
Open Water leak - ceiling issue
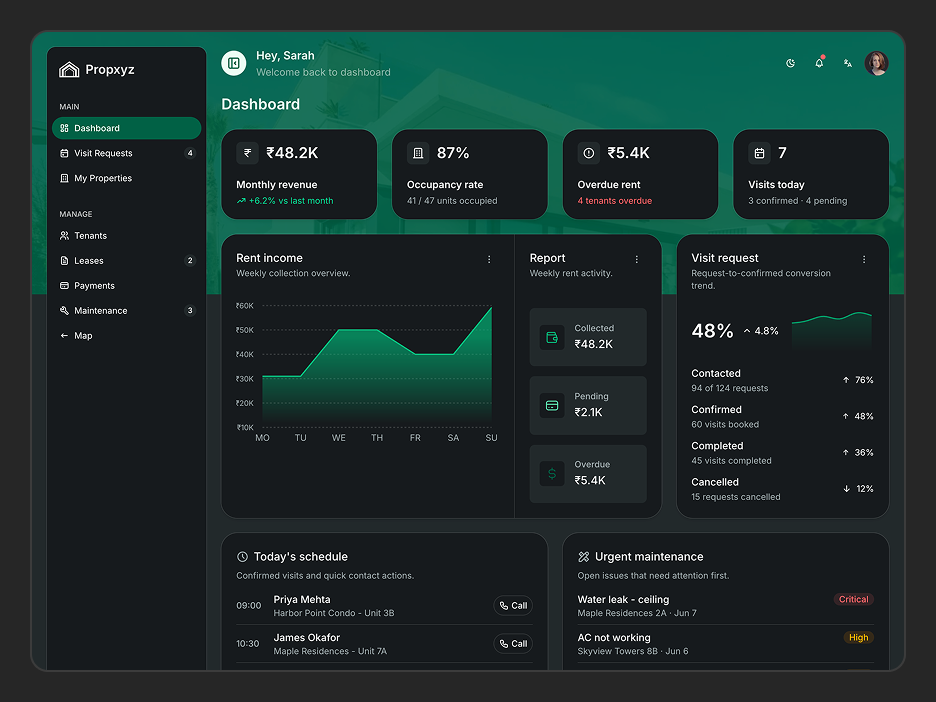(725, 606)
